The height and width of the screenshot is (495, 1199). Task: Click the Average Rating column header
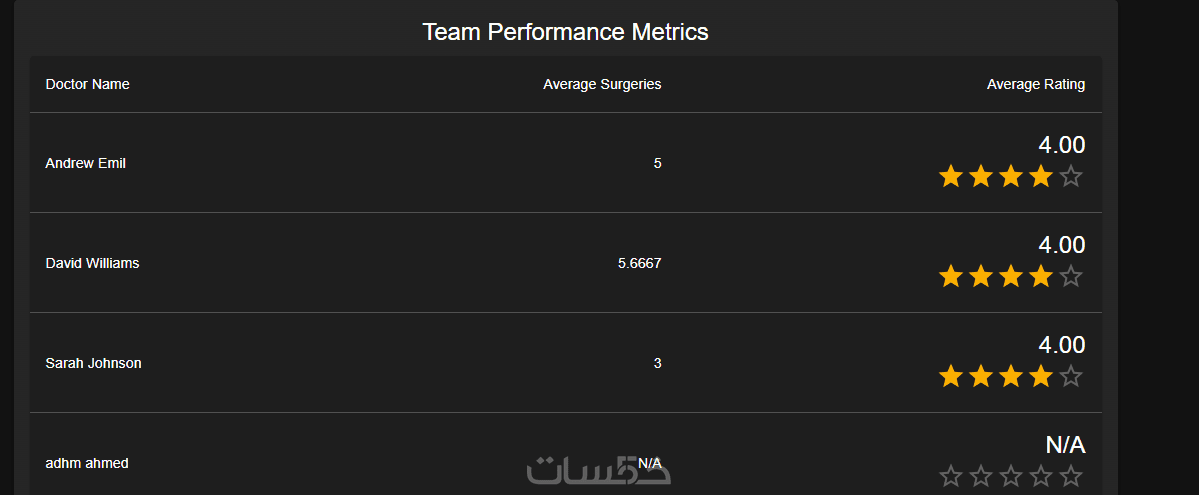(x=1035, y=84)
